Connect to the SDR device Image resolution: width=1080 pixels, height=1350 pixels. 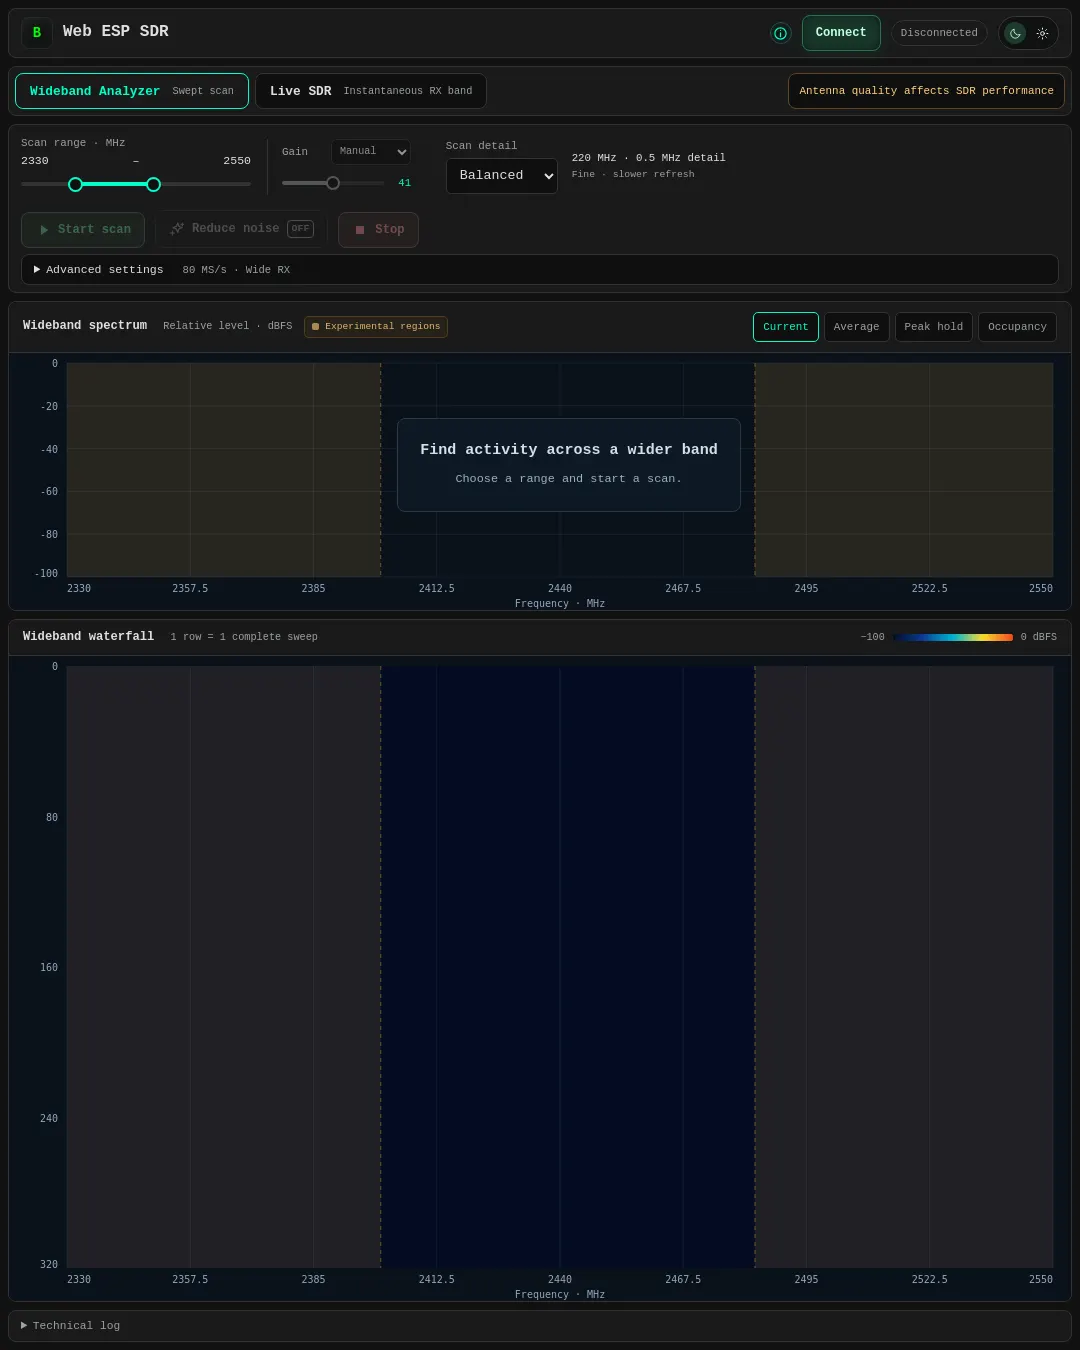841,33
